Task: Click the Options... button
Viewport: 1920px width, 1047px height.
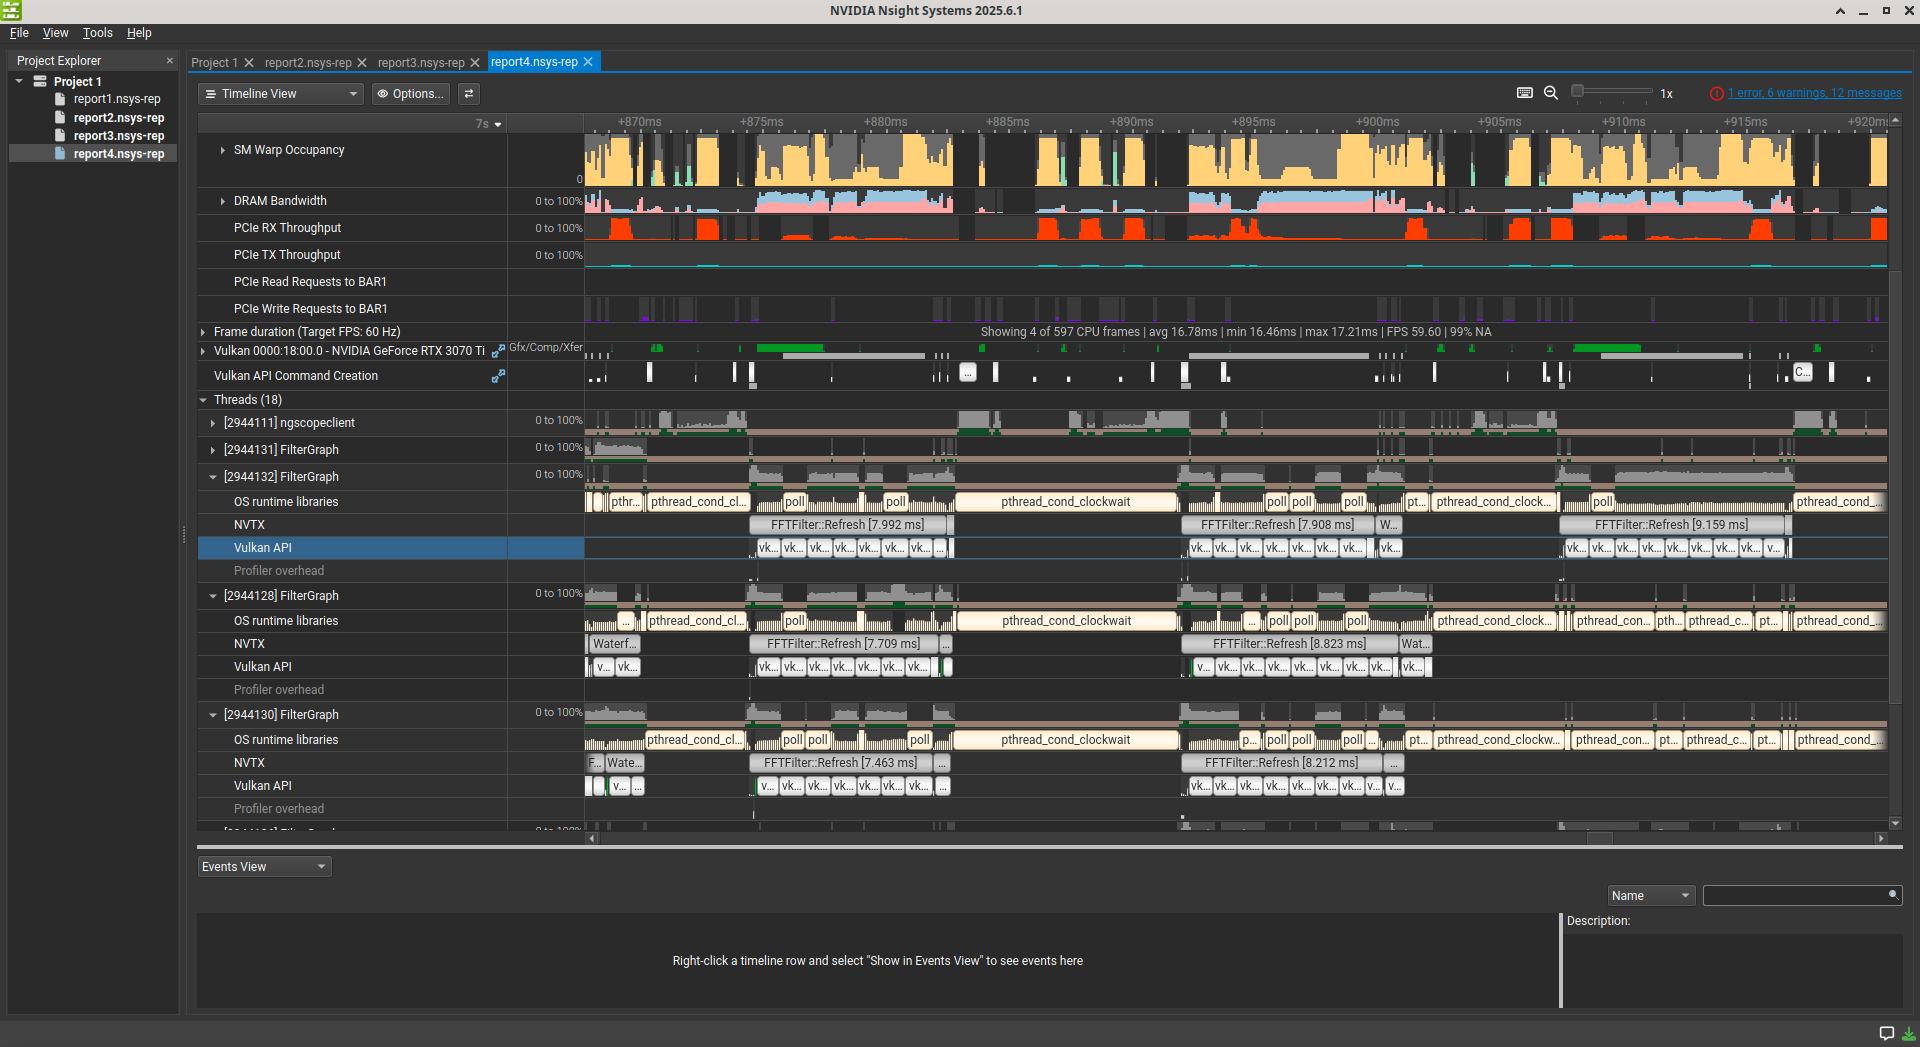Action: coord(410,94)
